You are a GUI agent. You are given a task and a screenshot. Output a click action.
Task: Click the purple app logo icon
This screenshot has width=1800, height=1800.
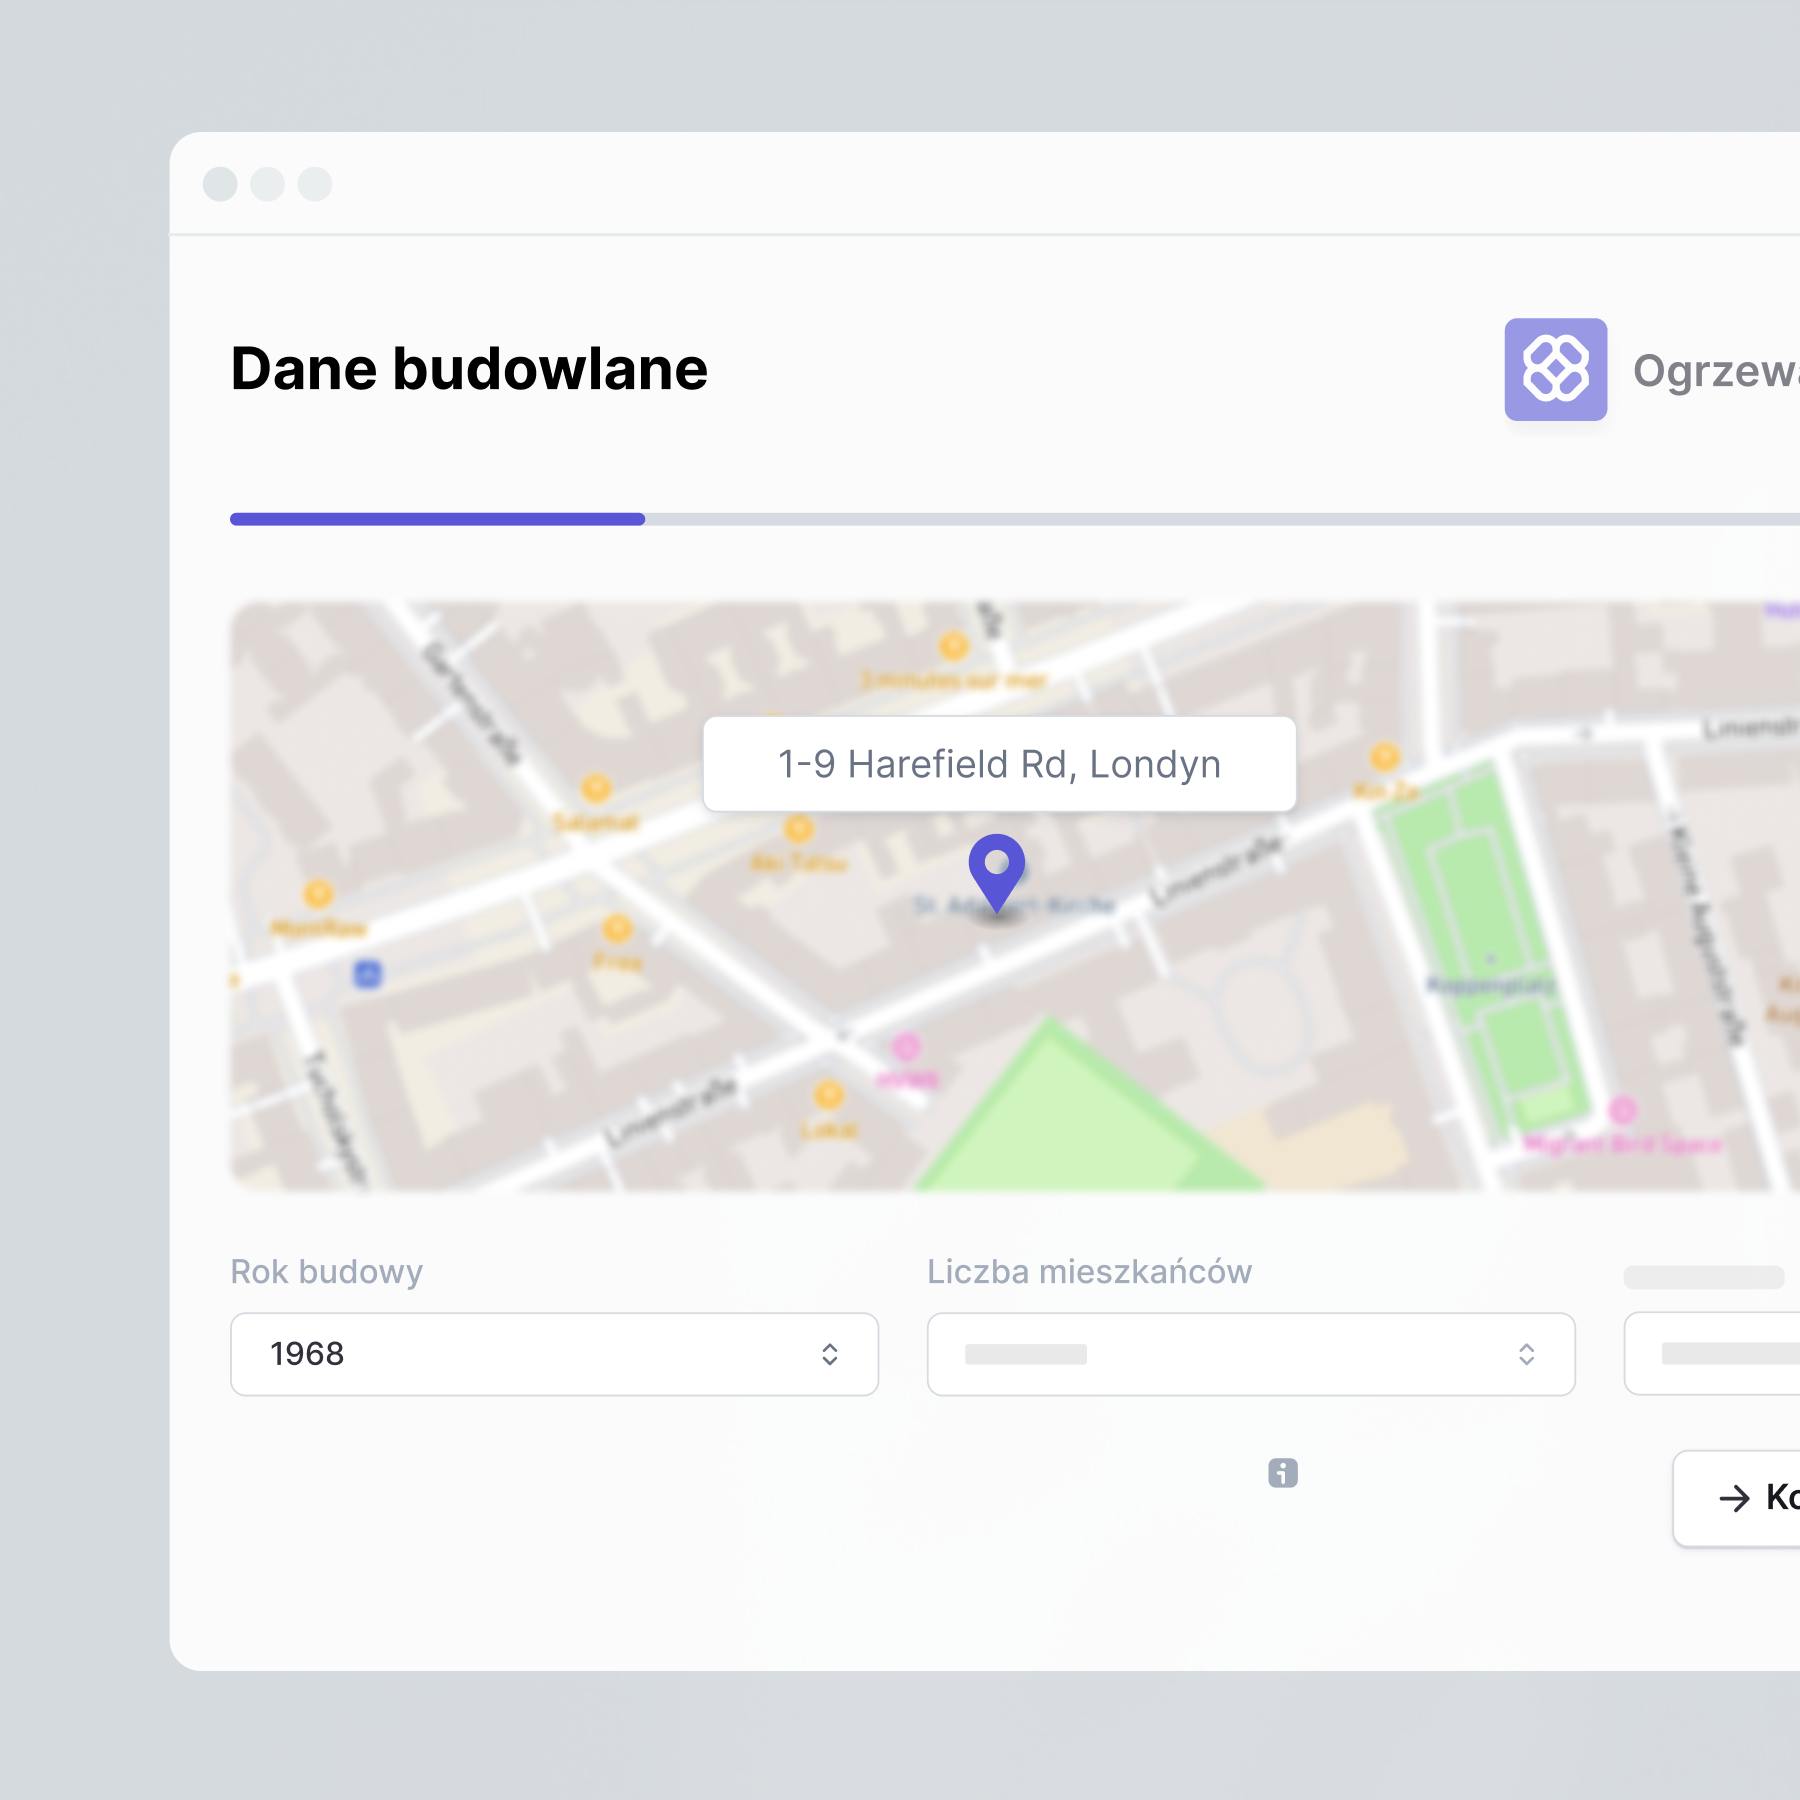click(1555, 369)
